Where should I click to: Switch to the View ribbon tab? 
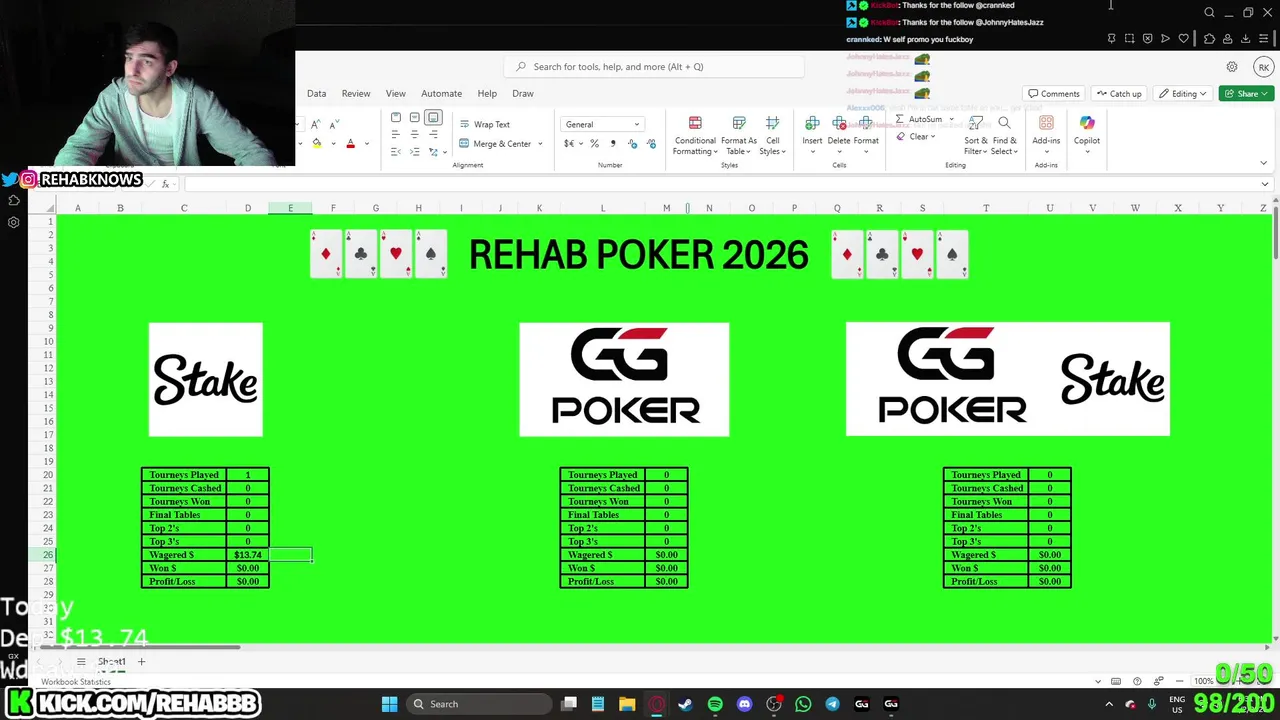click(396, 93)
